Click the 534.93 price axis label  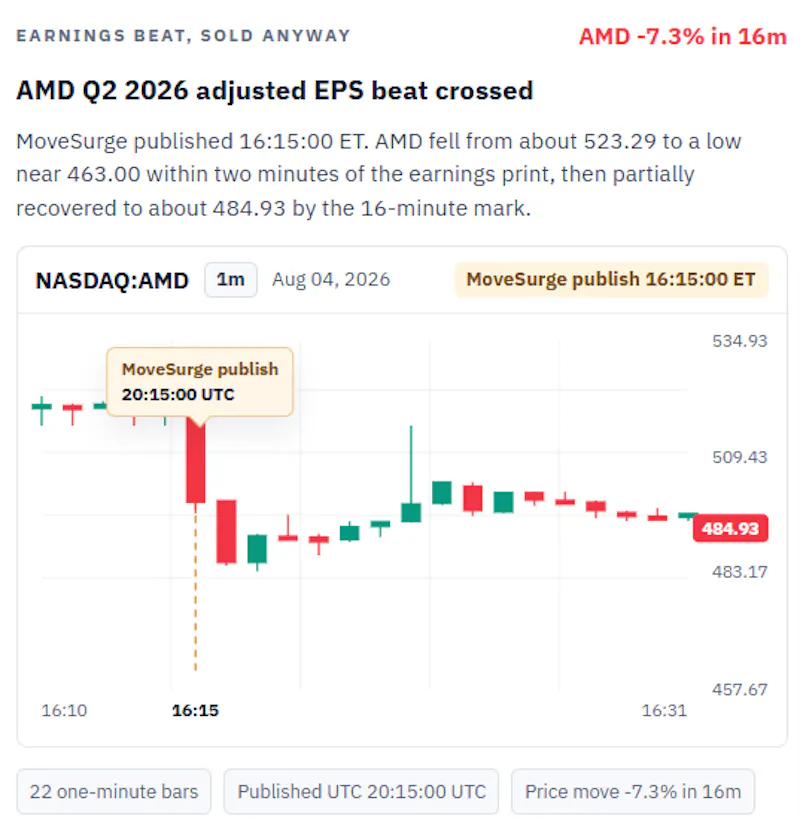coord(740,341)
